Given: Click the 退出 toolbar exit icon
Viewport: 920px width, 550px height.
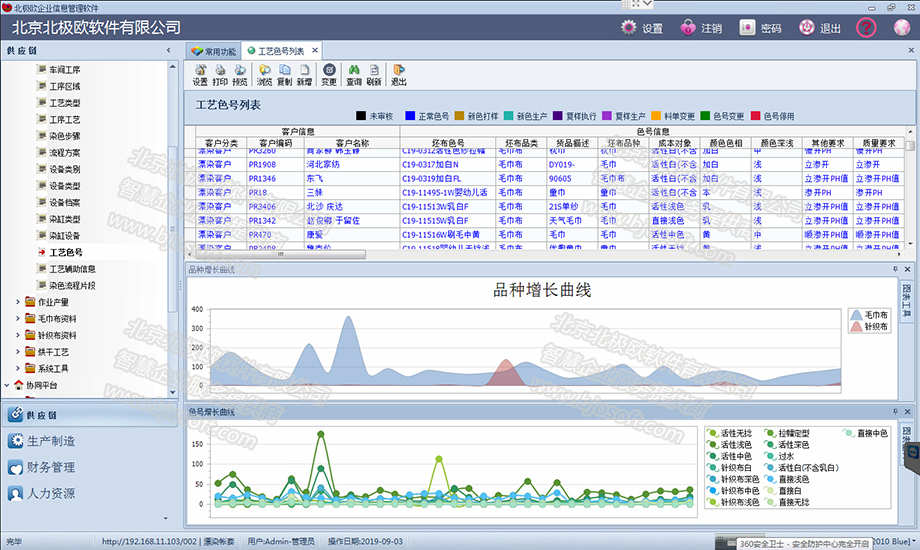Looking at the screenshot, I should point(398,75).
